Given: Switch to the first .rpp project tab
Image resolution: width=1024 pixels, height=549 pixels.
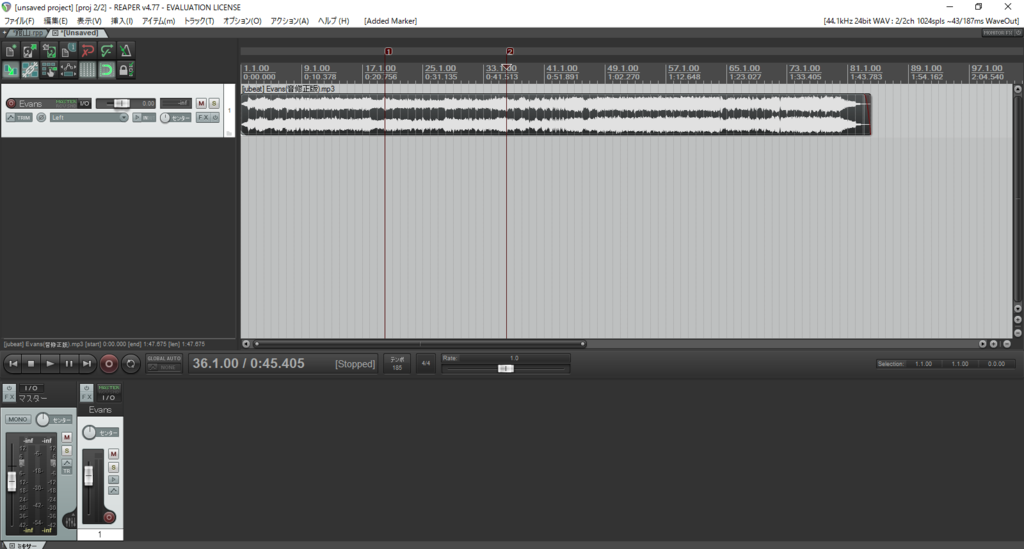Looking at the screenshot, I should pyautogui.click(x=27, y=33).
